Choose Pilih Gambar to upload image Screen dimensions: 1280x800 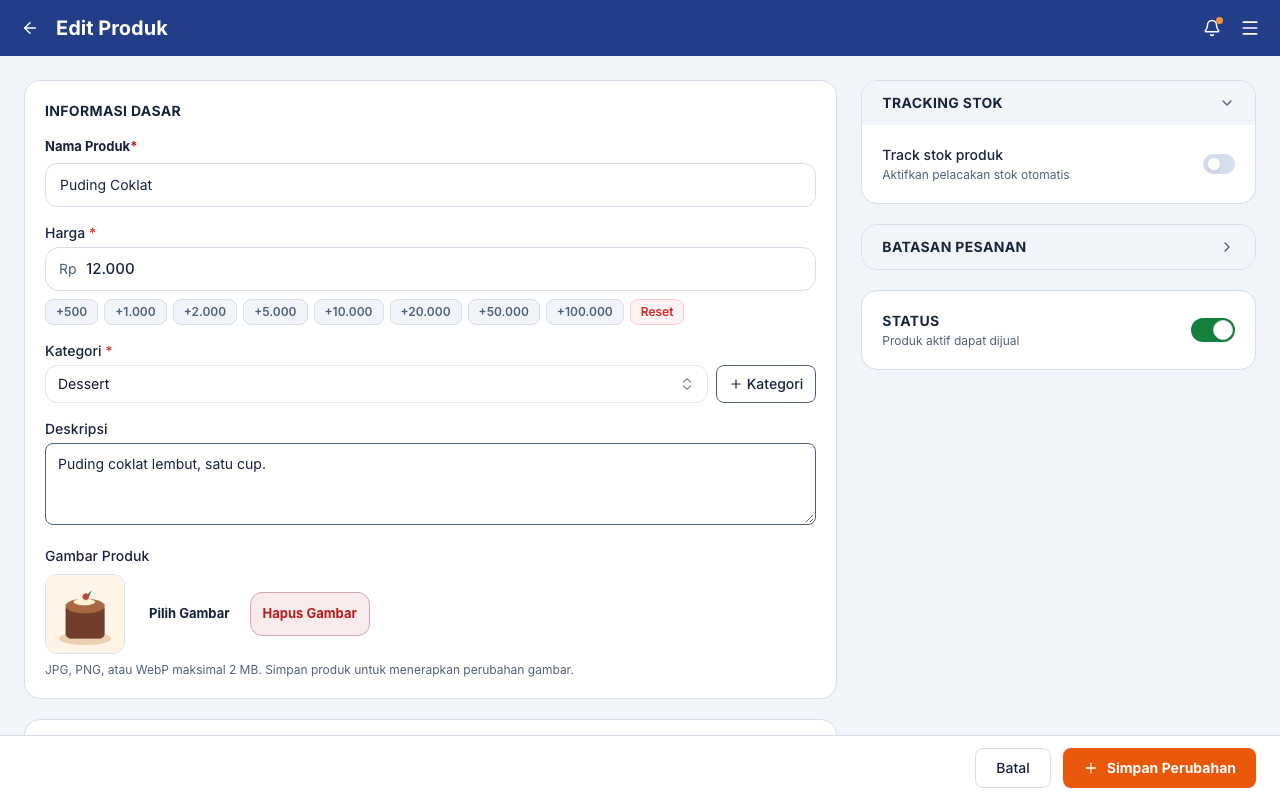(x=189, y=614)
